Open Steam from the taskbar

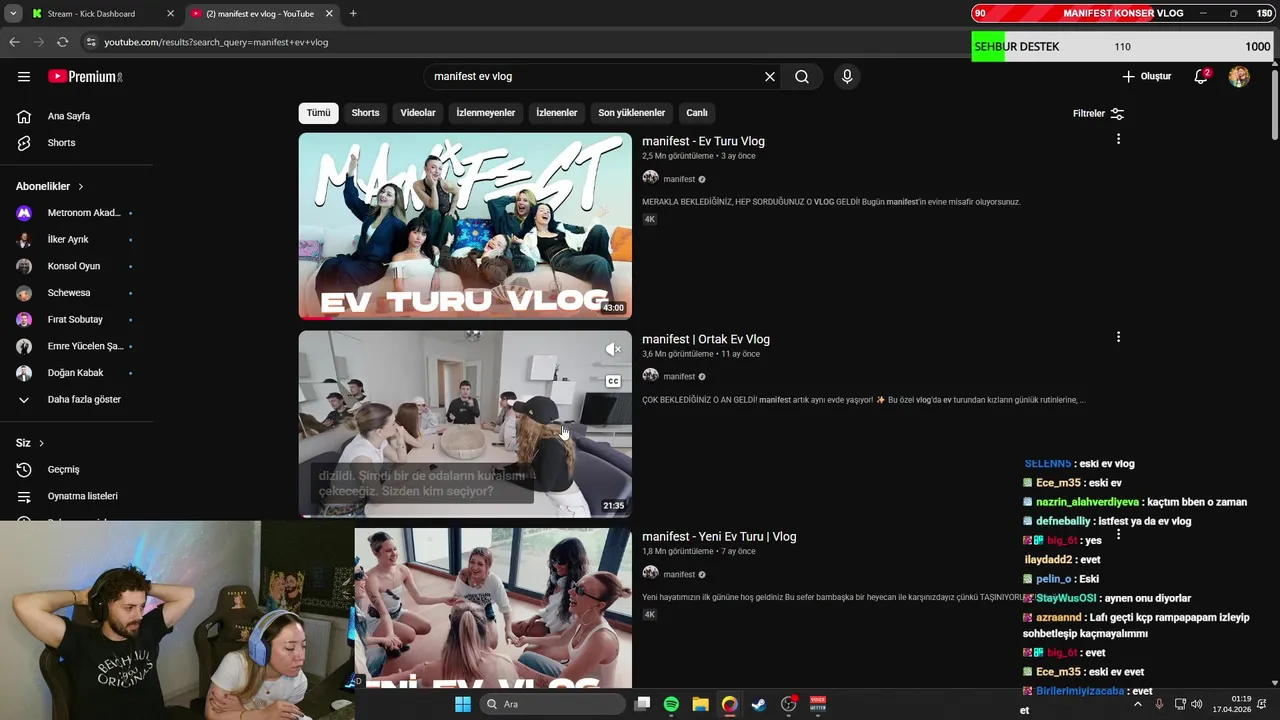[759, 704]
